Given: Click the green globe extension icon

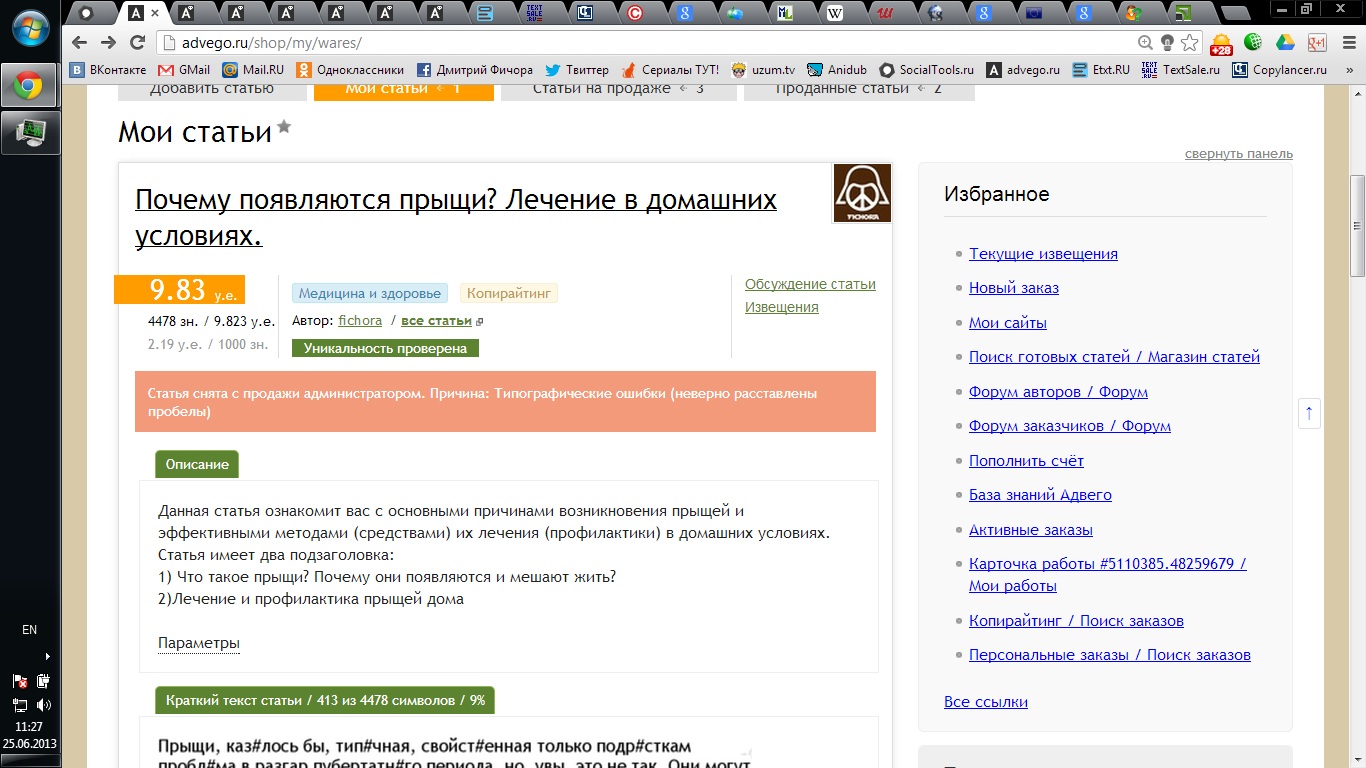Looking at the screenshot, I should (x=1253, y=43).
